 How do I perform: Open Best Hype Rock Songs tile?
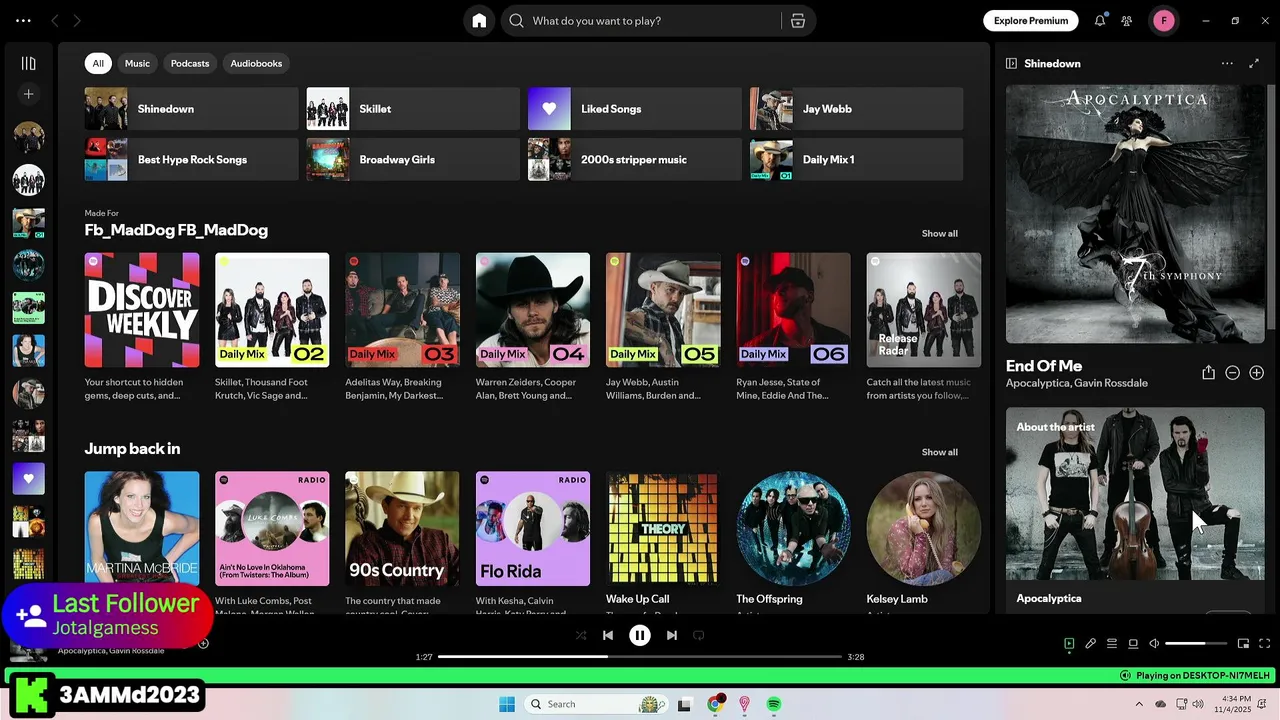pos(192,159)
